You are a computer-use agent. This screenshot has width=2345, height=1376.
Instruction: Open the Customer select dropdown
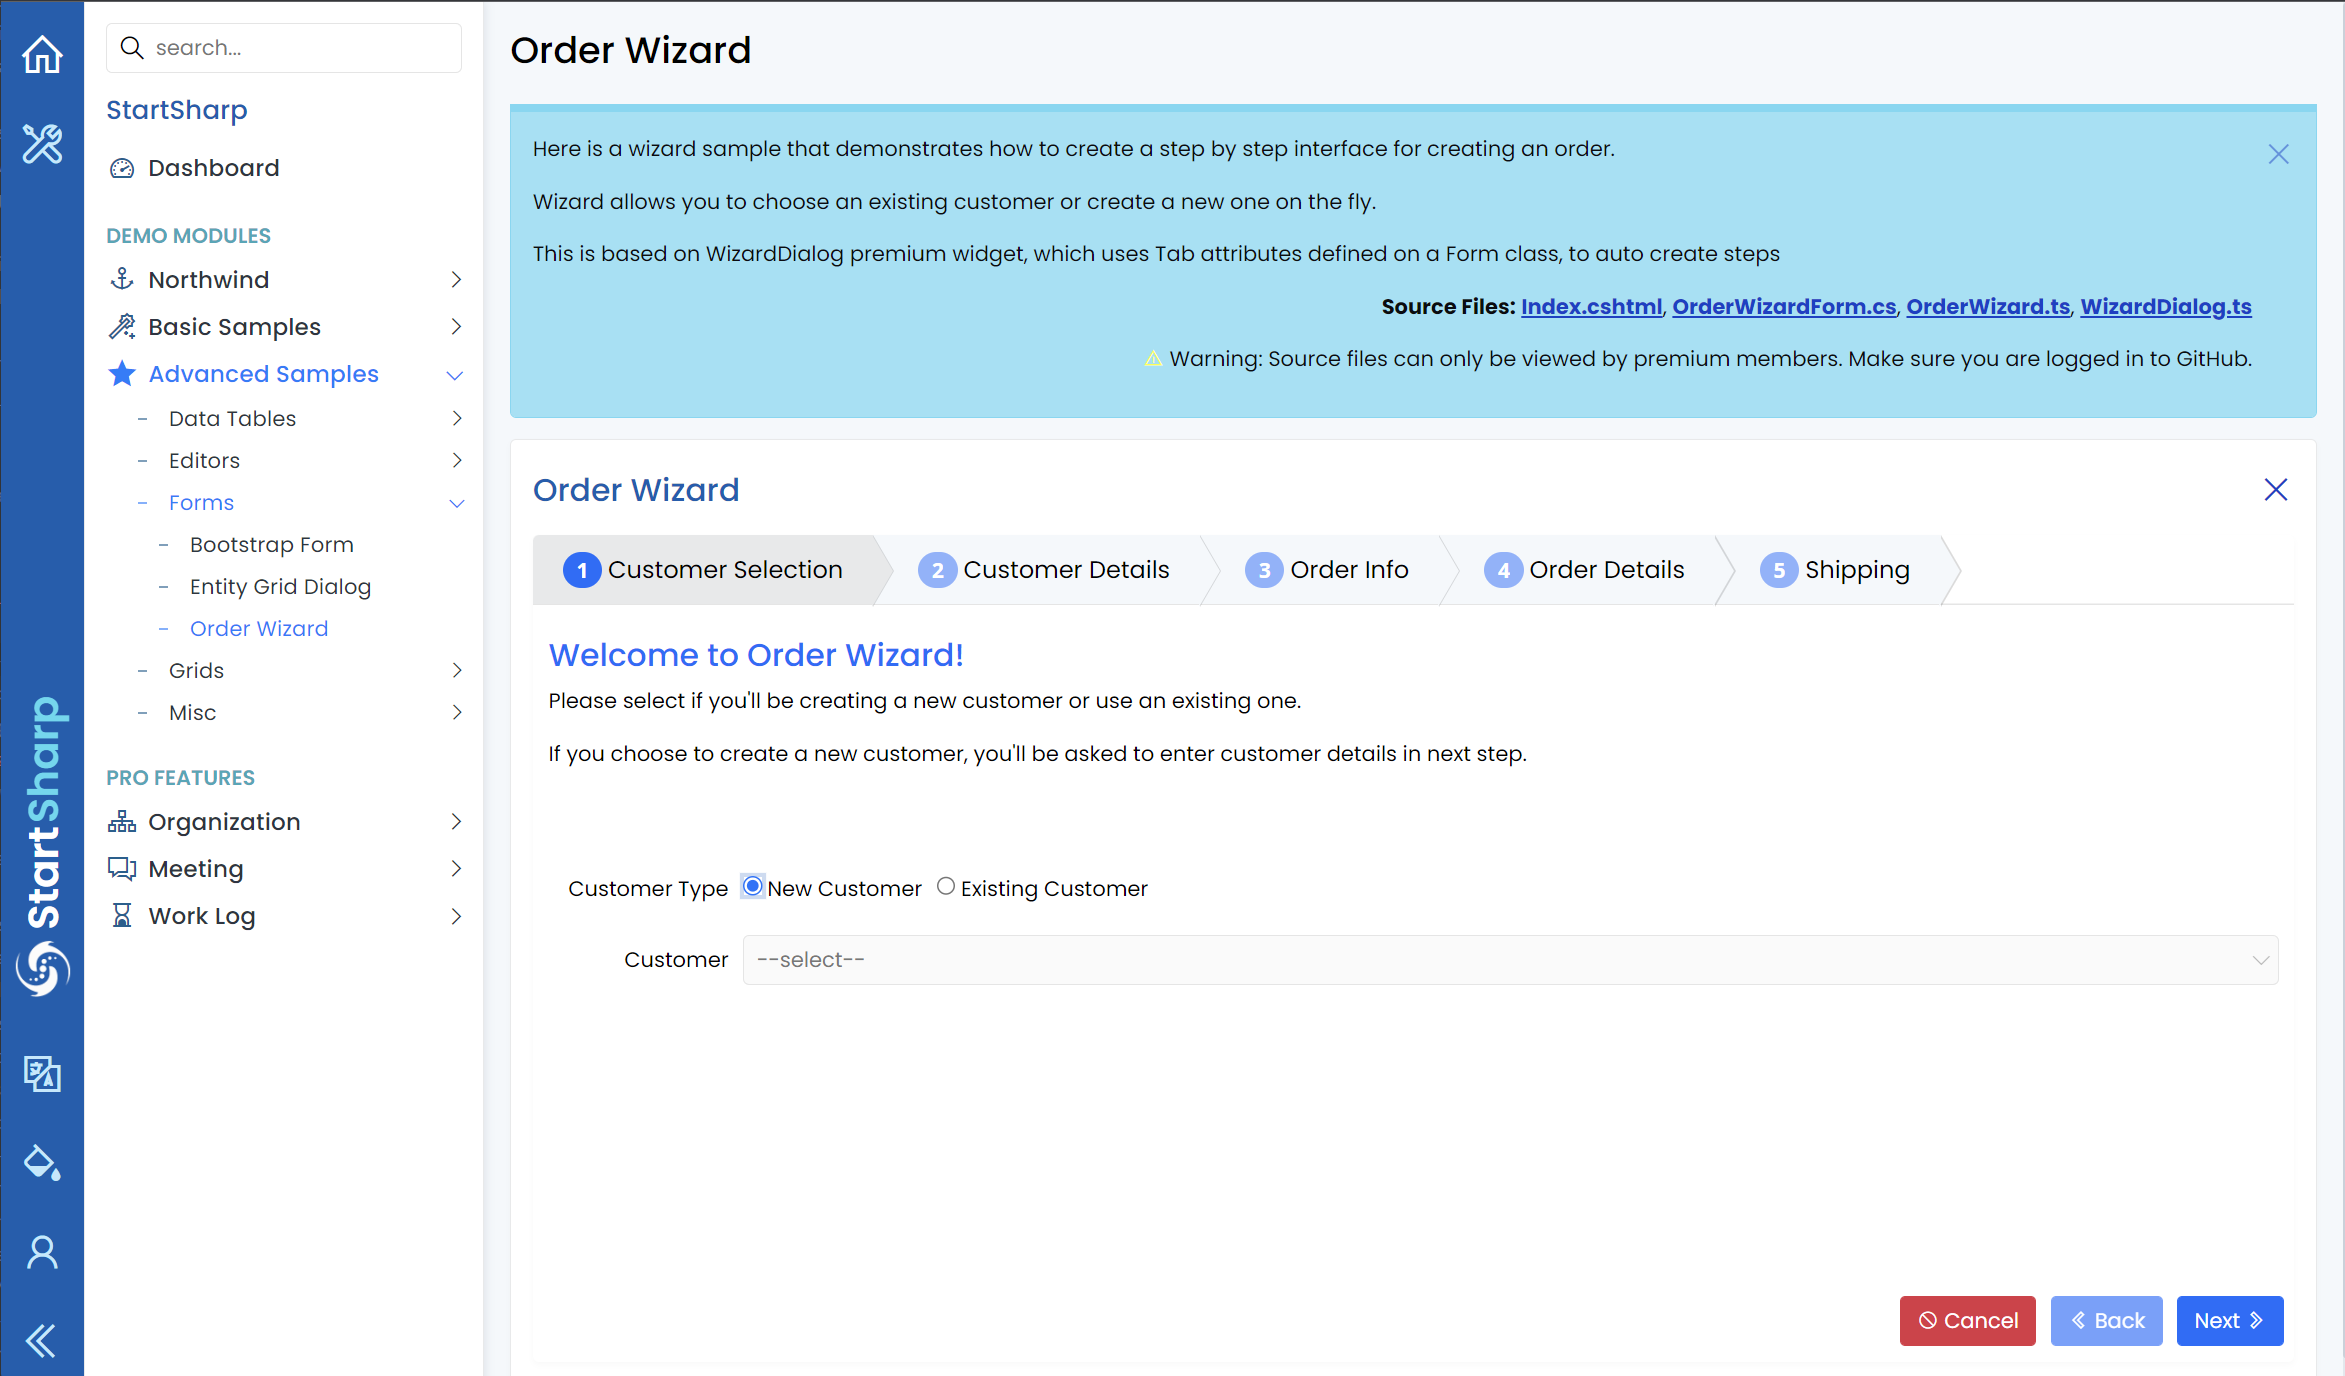1510,960
